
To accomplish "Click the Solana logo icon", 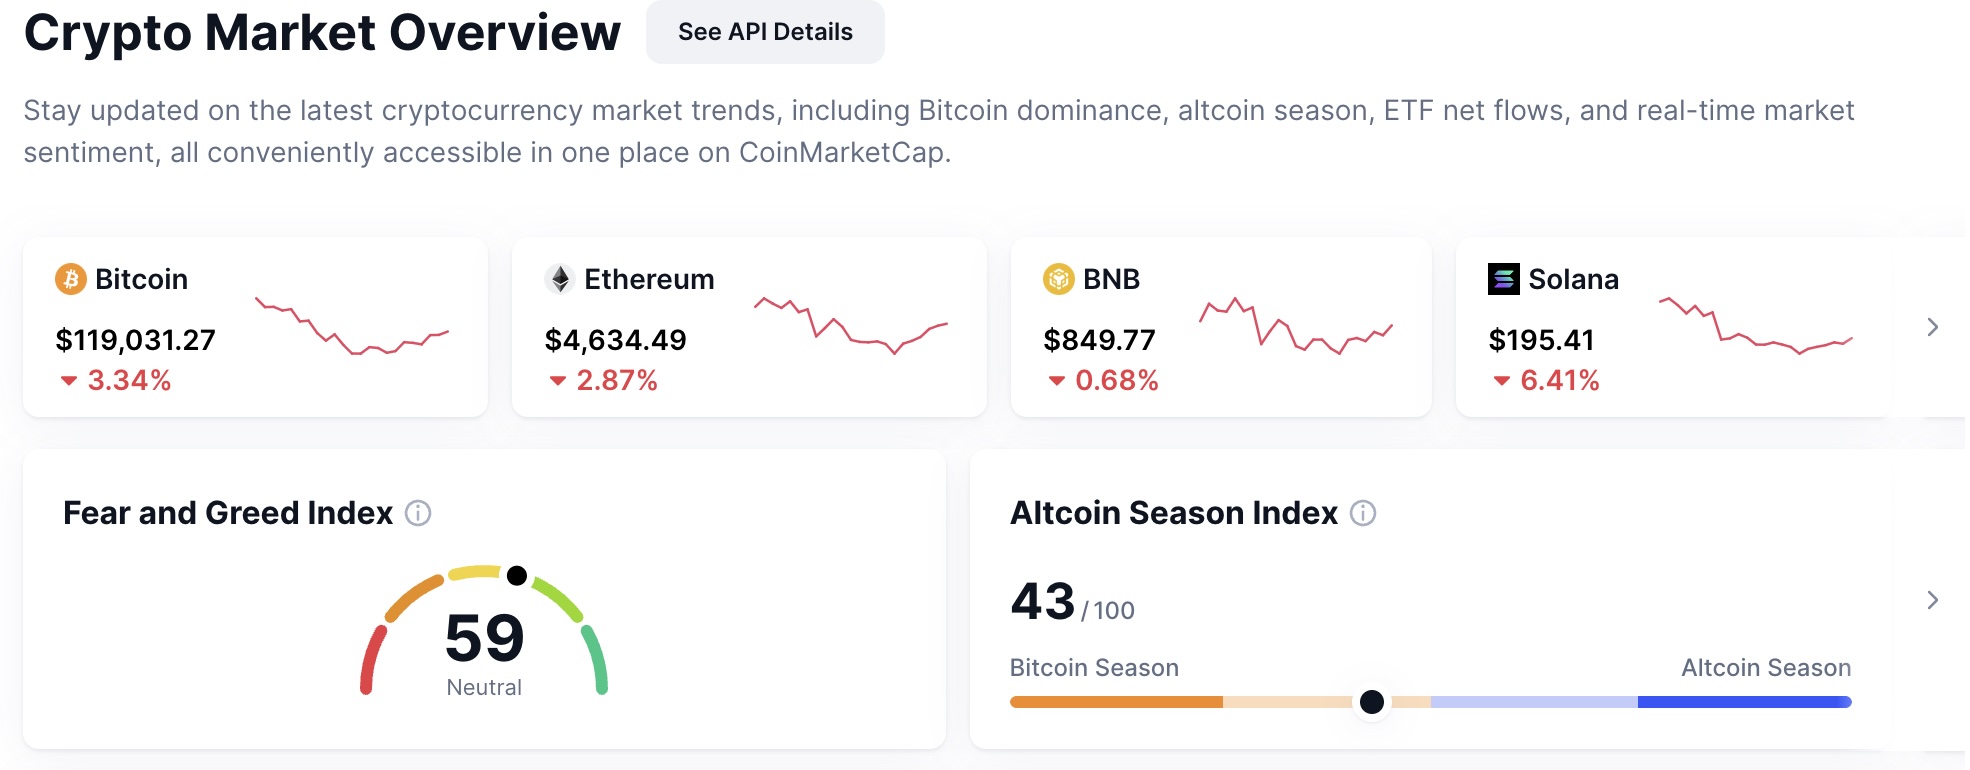I will [1503, 279].
